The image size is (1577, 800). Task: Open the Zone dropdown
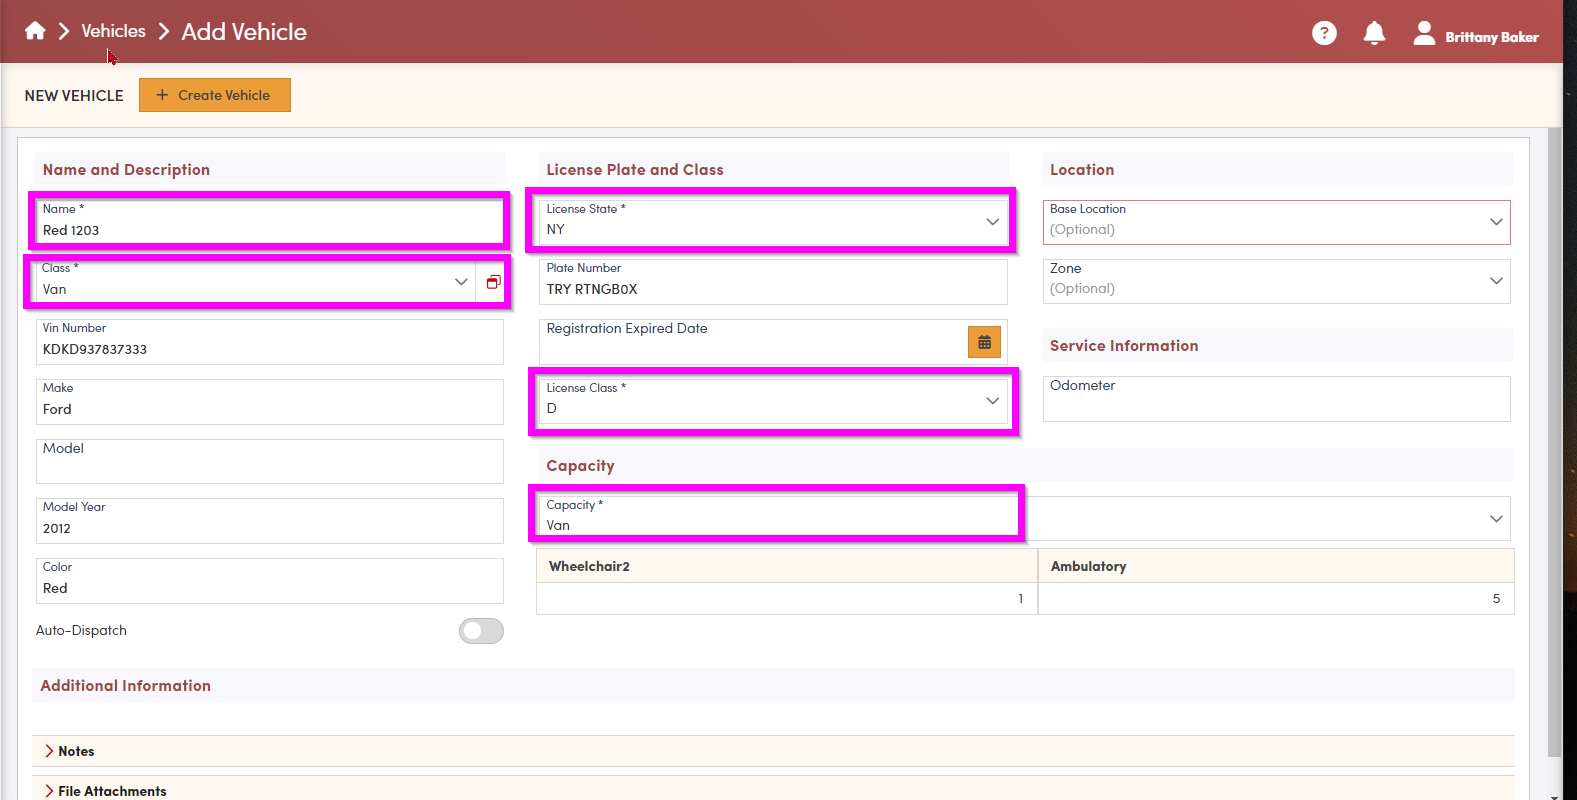[1495, 281]
